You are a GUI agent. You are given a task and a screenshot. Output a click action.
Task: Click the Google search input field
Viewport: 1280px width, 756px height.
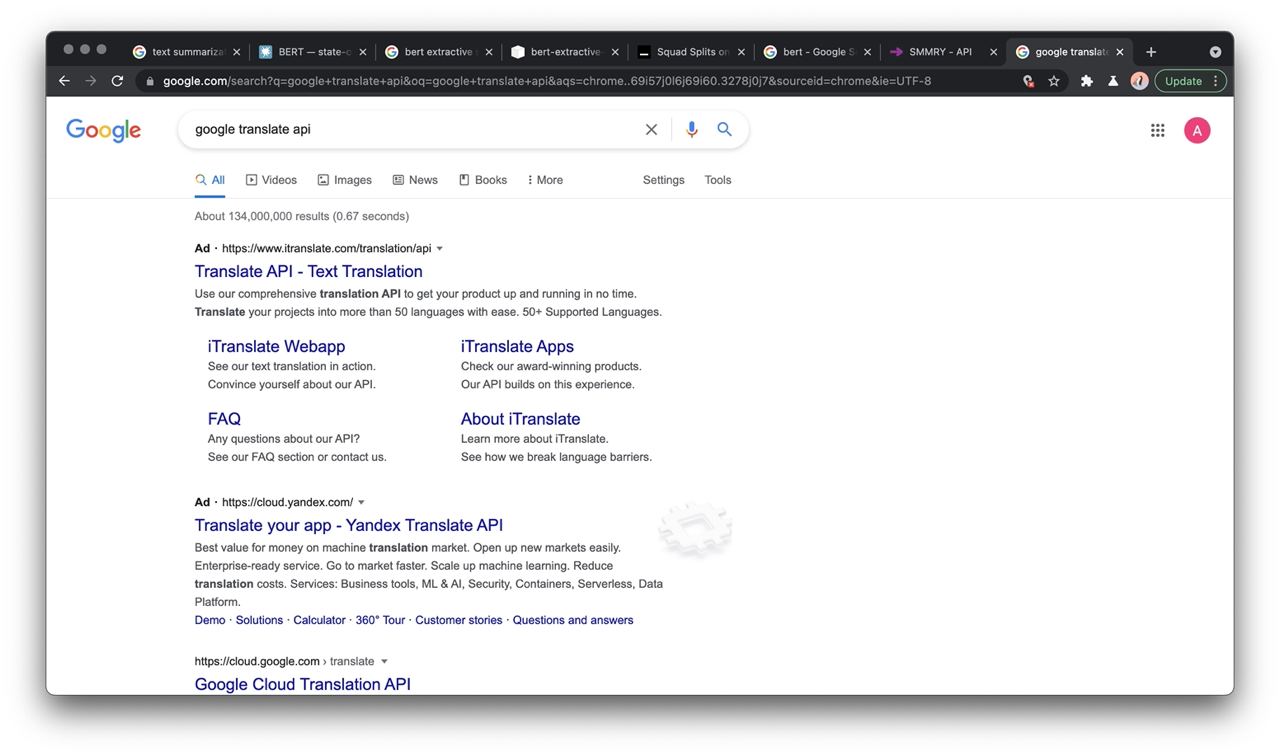(415, 129)
